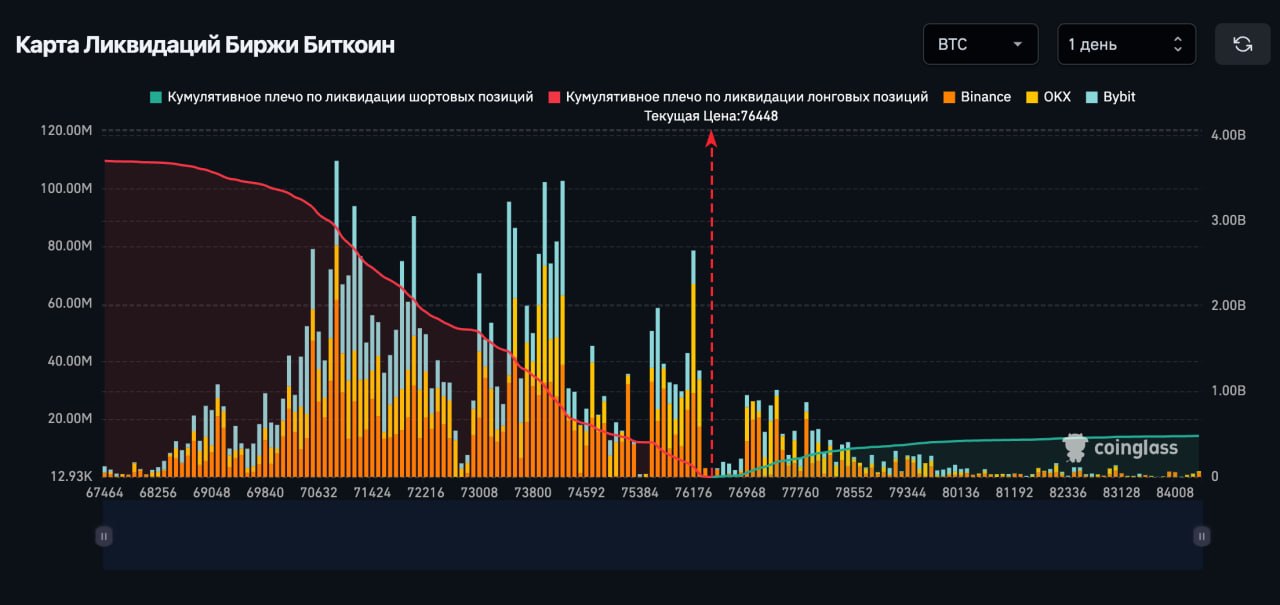Toggle Bybit series in the legend
This screenshot has width=1280, height=605.
click(1111, 97)
